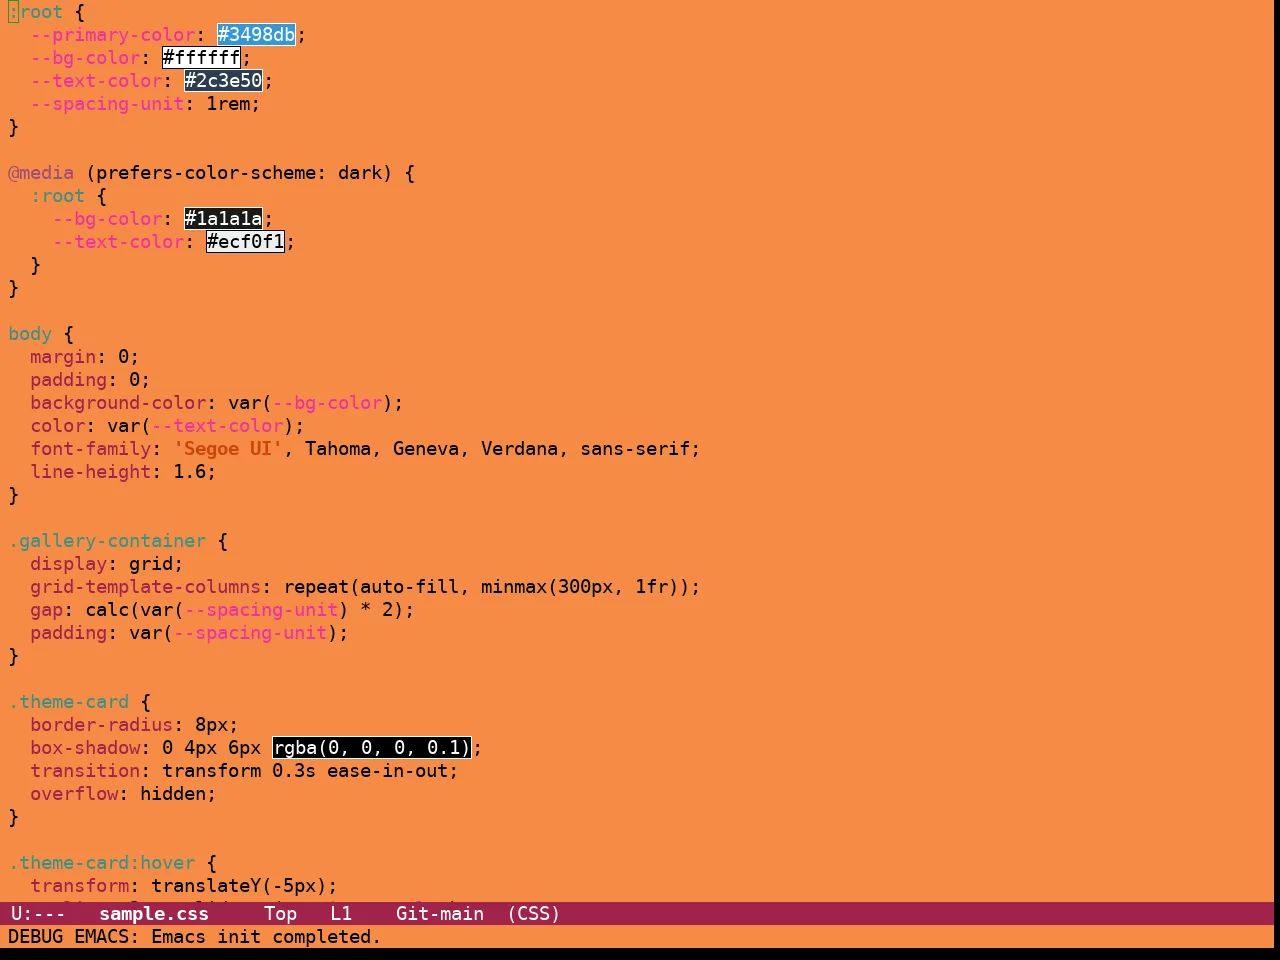Click the line-height property
Image resolution: width=1280 pixels, height=960 pixels.
(91, 472)
